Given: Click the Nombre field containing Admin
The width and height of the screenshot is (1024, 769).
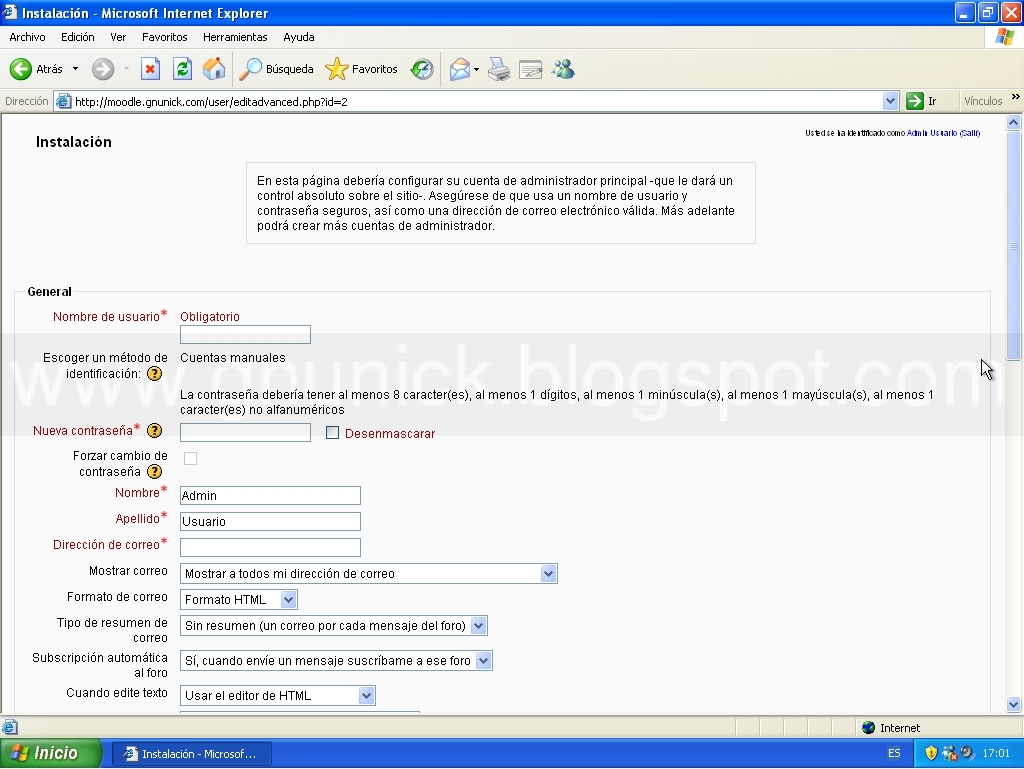Looking at the screenshot, I should pyautogui.click(x=270, y=495).
